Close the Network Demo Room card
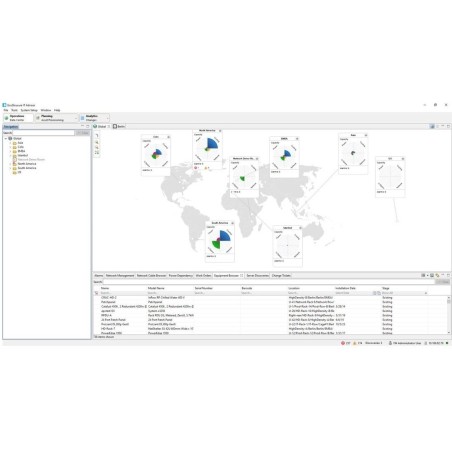452x452 pixels. click(257, 159)
